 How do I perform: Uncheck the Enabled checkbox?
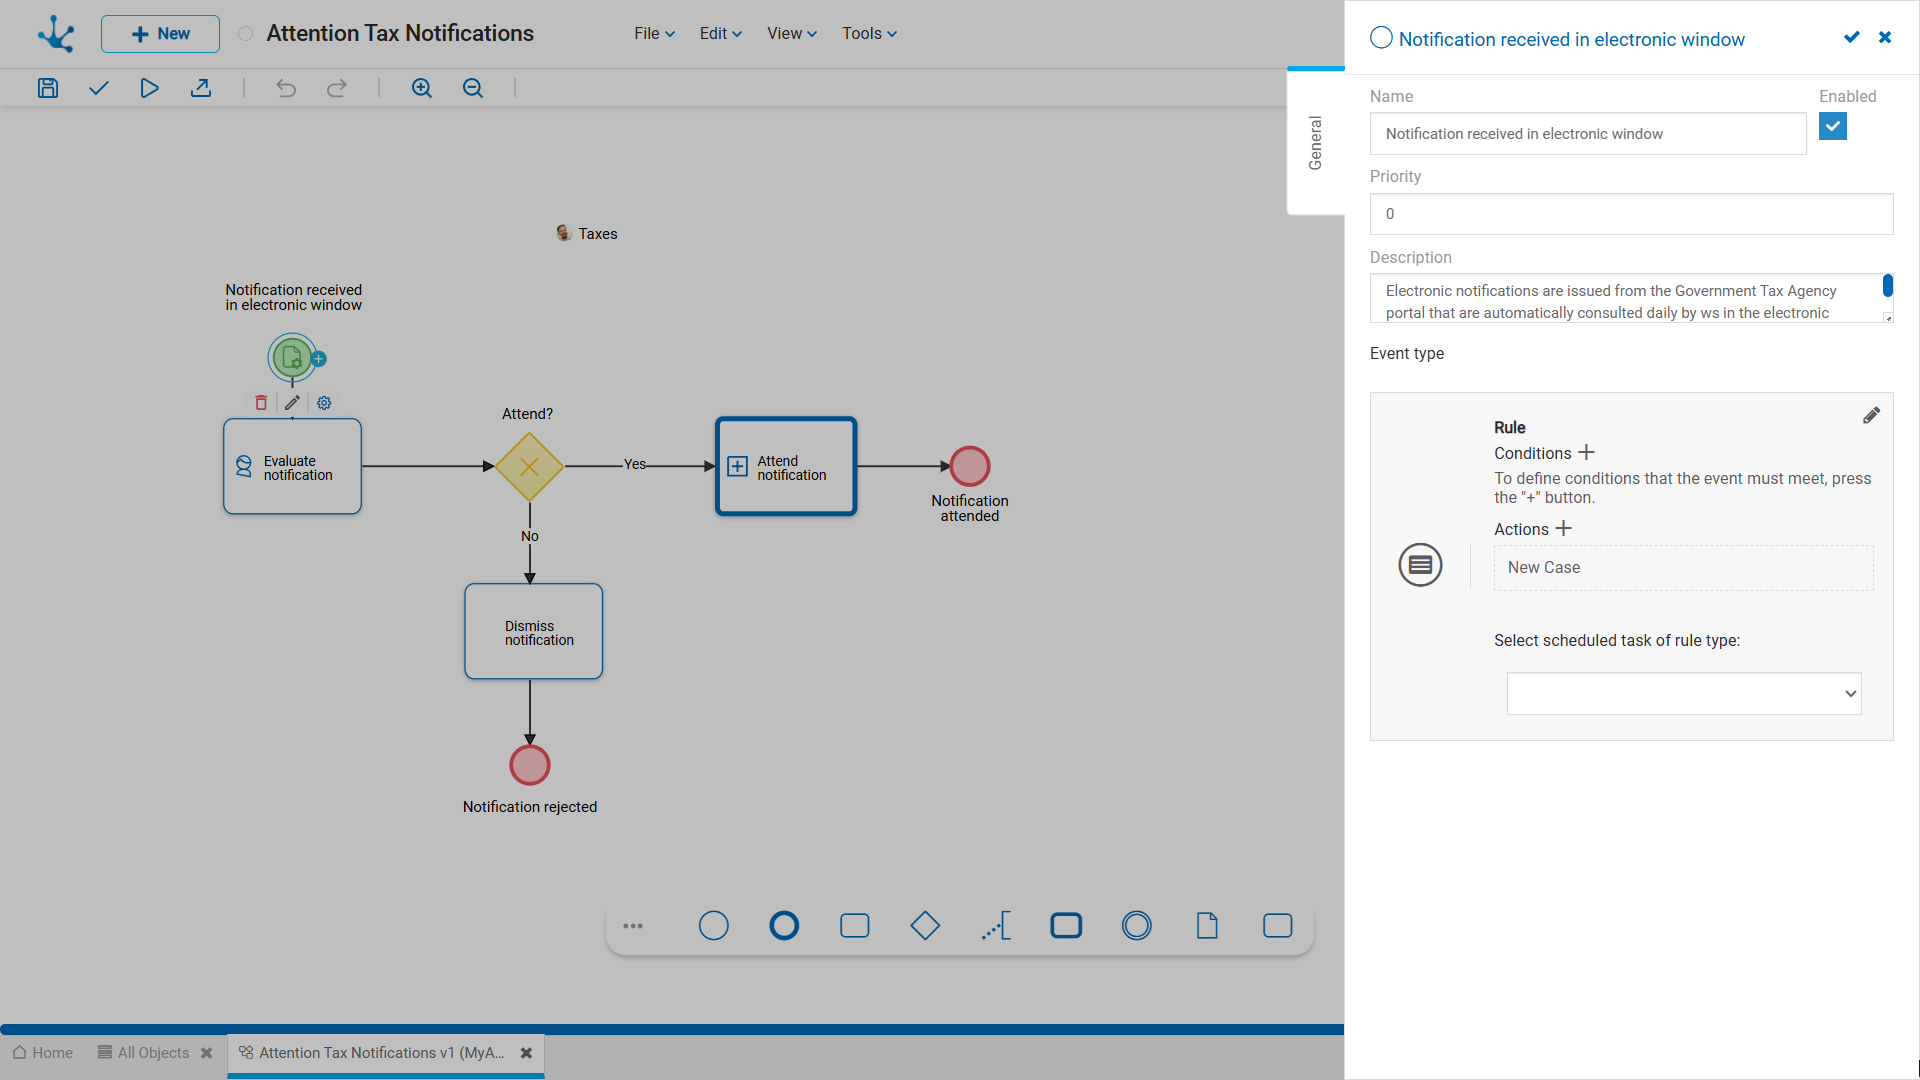1832,127
